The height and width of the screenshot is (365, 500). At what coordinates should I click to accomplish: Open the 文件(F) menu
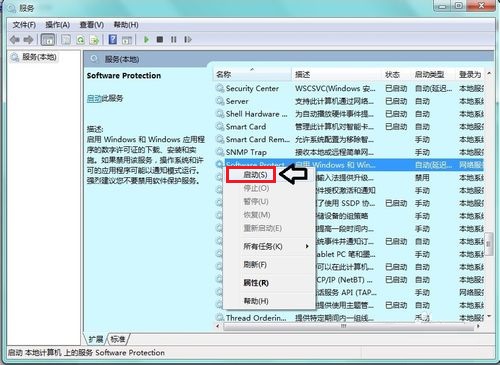coord(24,25)
